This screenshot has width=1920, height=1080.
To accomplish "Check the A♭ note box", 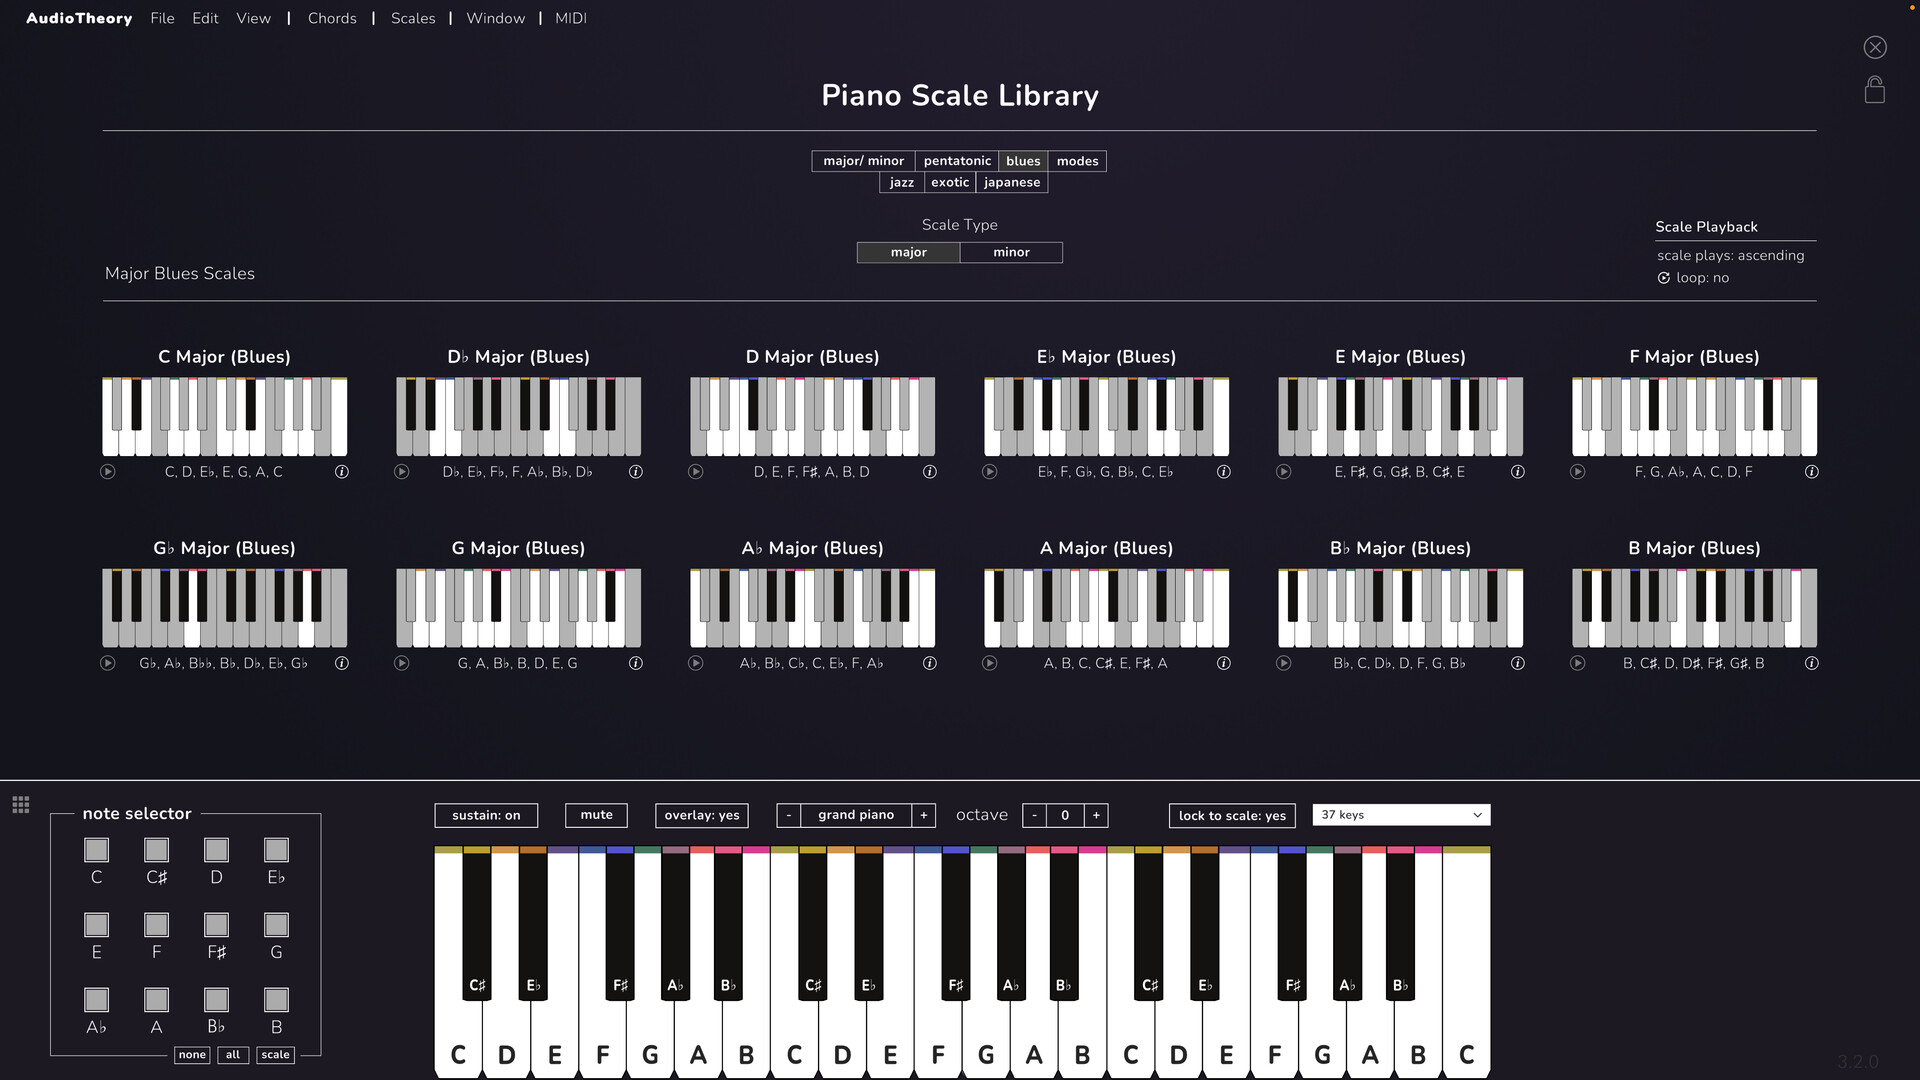I will [96, 1000].
